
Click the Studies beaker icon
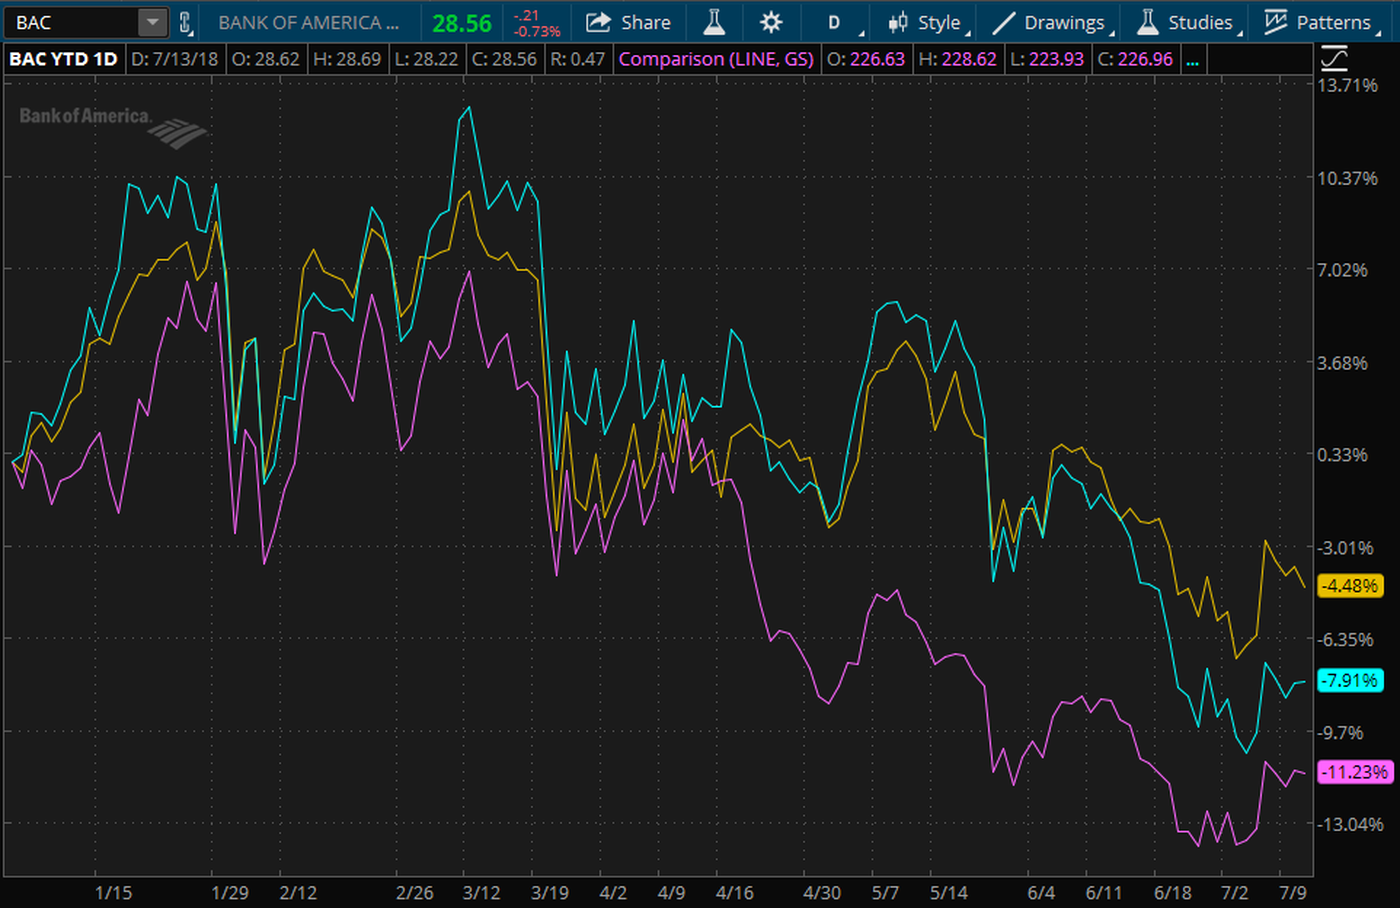coord(1148,22)
